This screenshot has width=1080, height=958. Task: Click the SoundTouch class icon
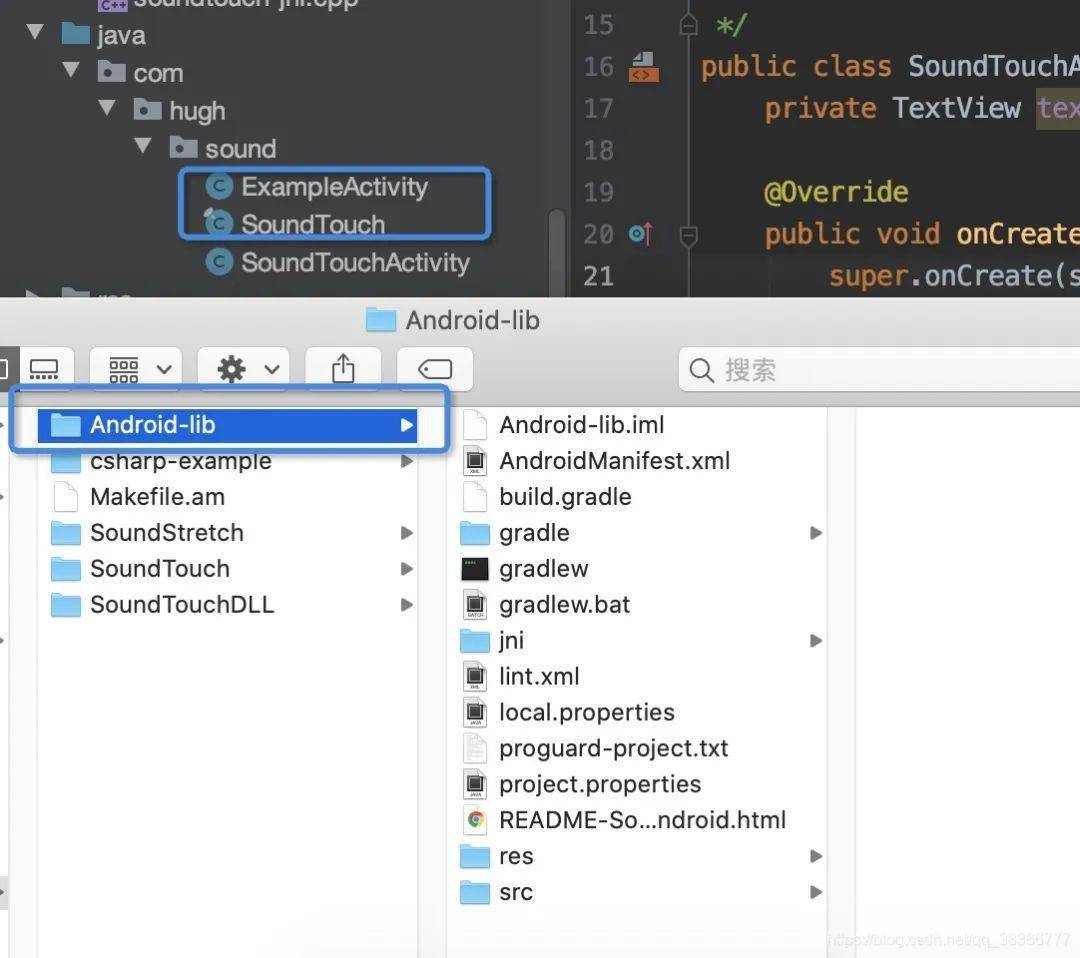pos(218,224)
